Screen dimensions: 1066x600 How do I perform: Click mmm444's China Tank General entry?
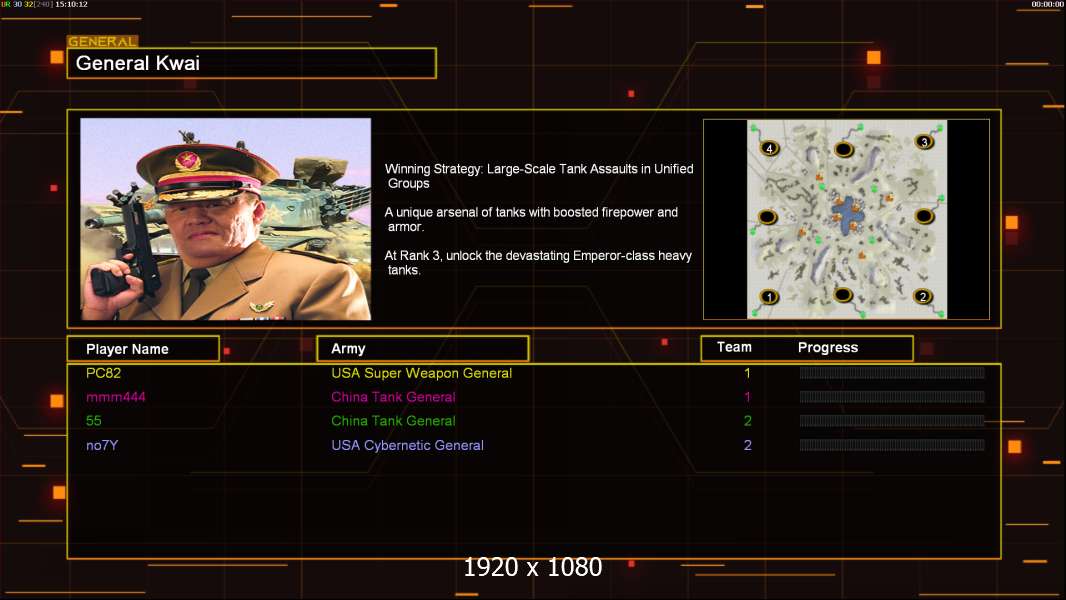[x=393, y=397]
